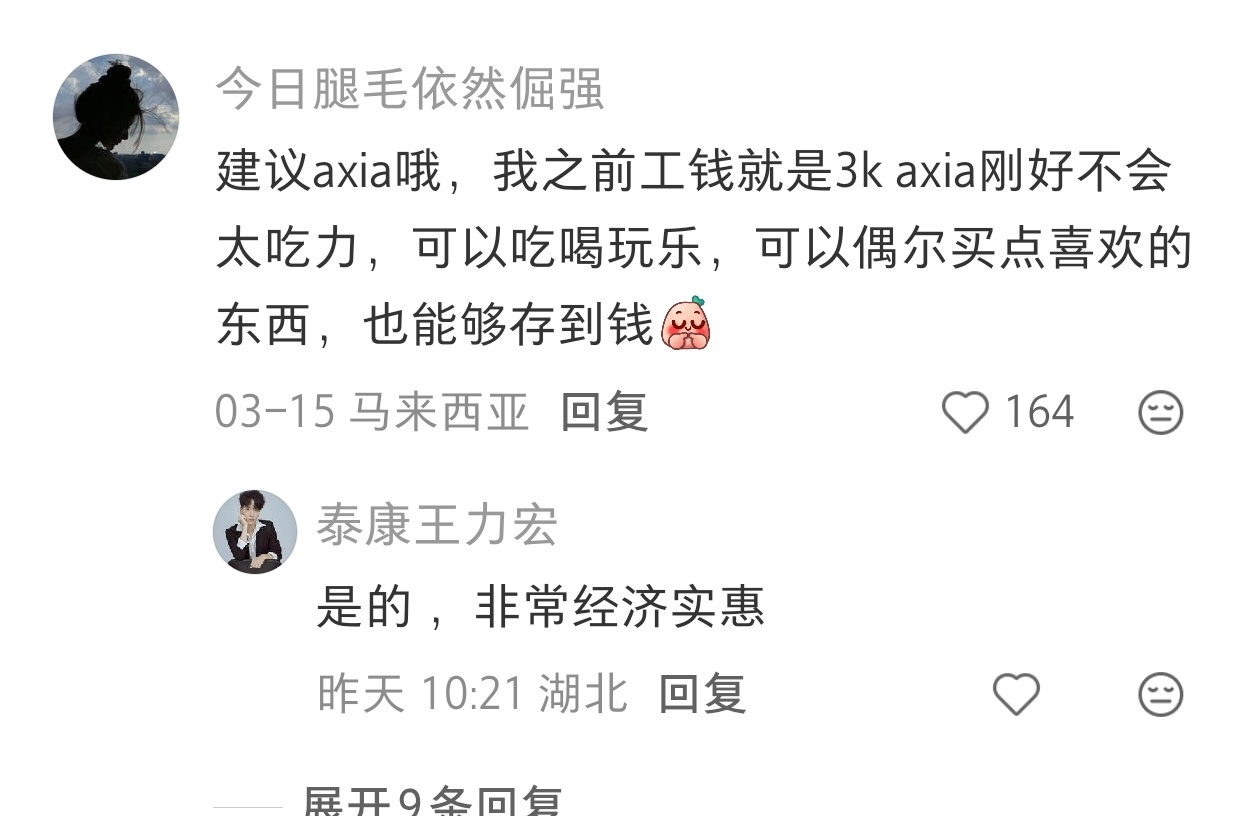Tap the dislike face icon beside 164 likes
Image resolution: width=1260 pixels, height=816 pixels.
[1161, 413]
